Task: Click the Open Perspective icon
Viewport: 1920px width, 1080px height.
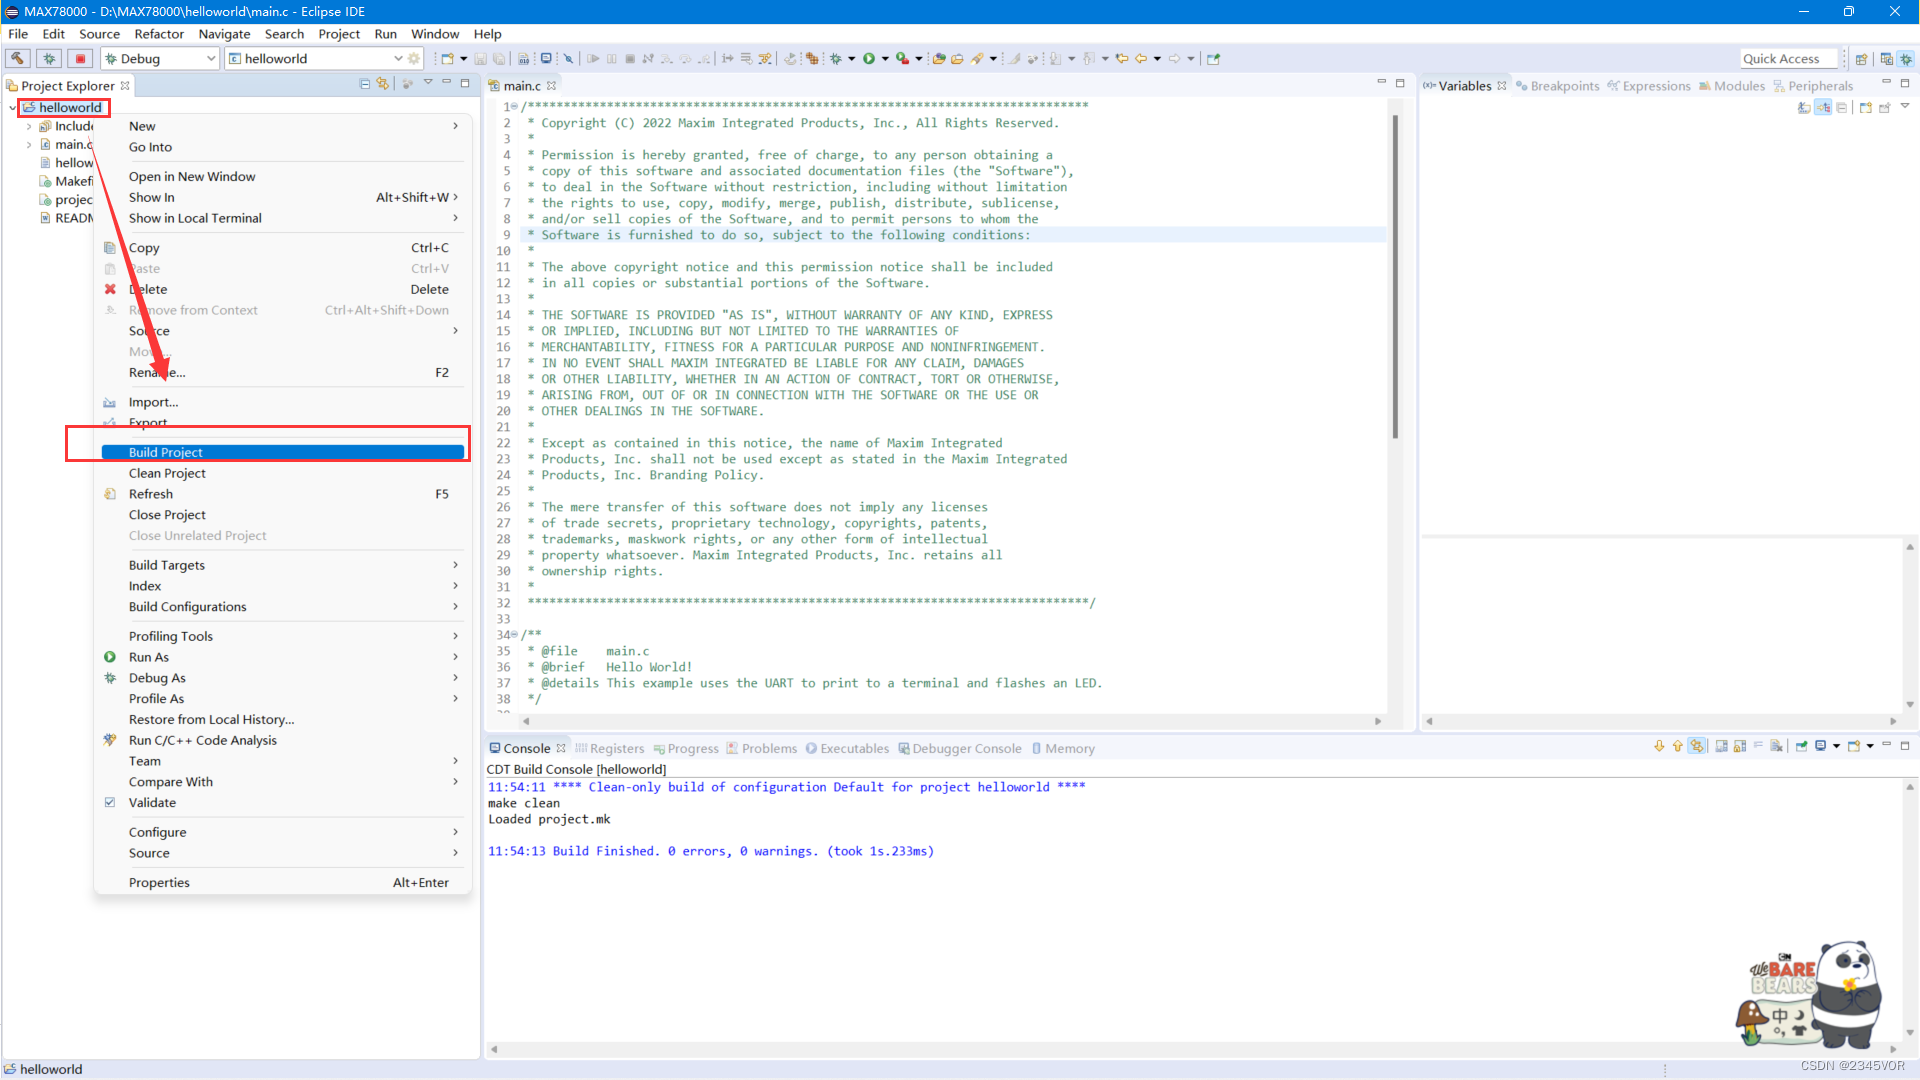Action: pos(1862,59)
